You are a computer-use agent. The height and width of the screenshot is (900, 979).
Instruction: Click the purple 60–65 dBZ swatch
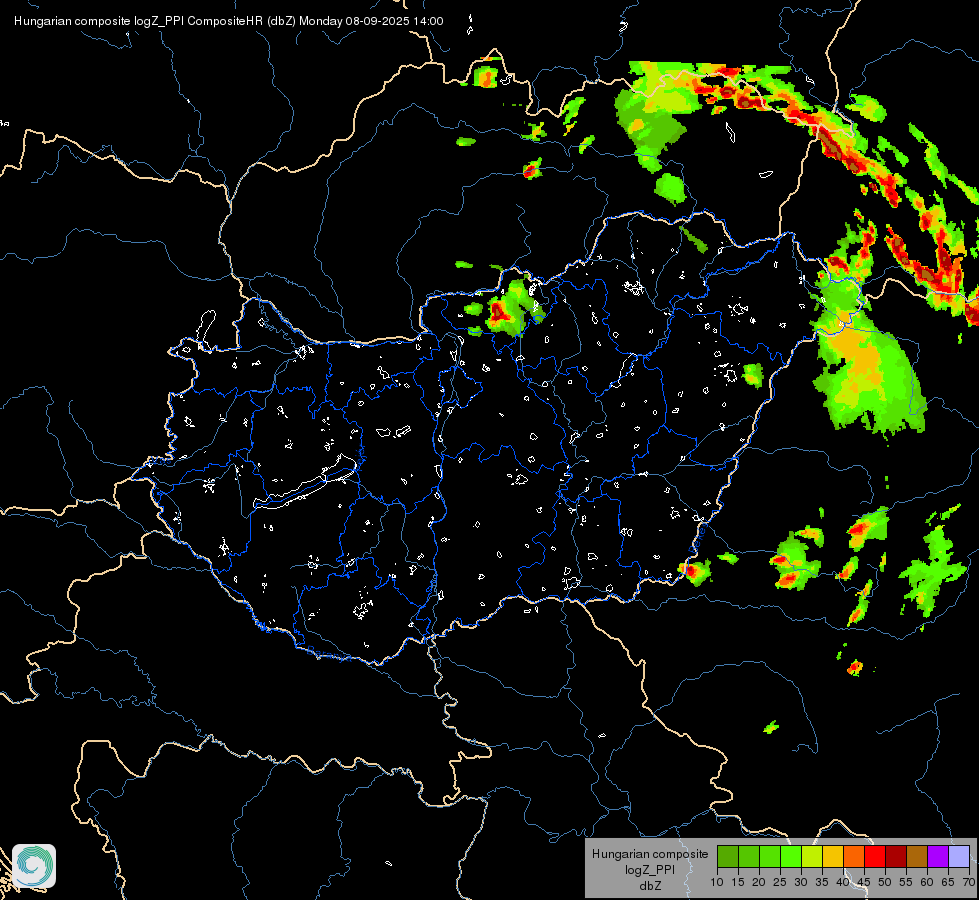pos(938,856)
